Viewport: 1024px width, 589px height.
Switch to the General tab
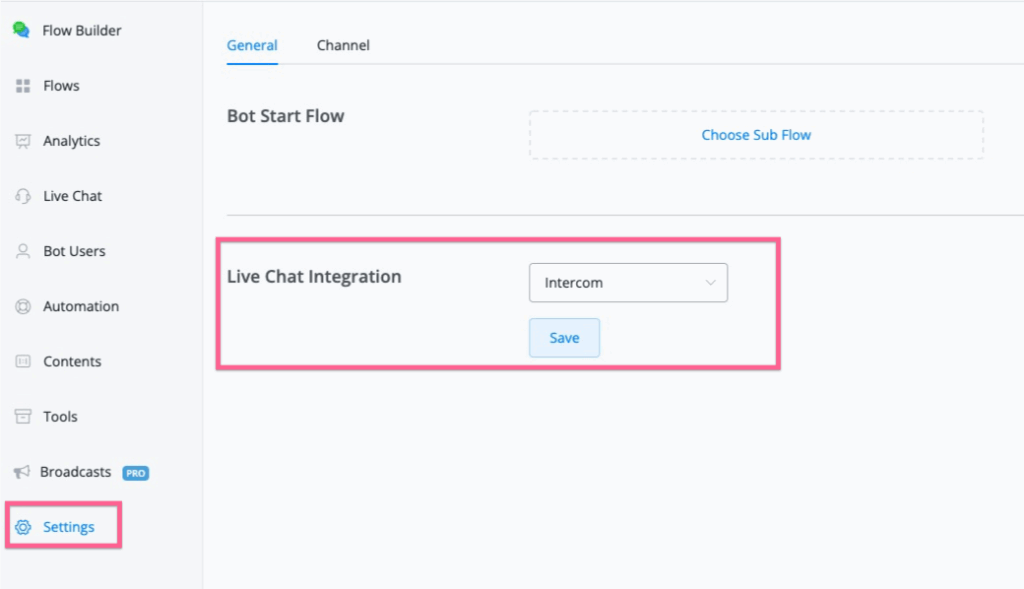point(252,45)
